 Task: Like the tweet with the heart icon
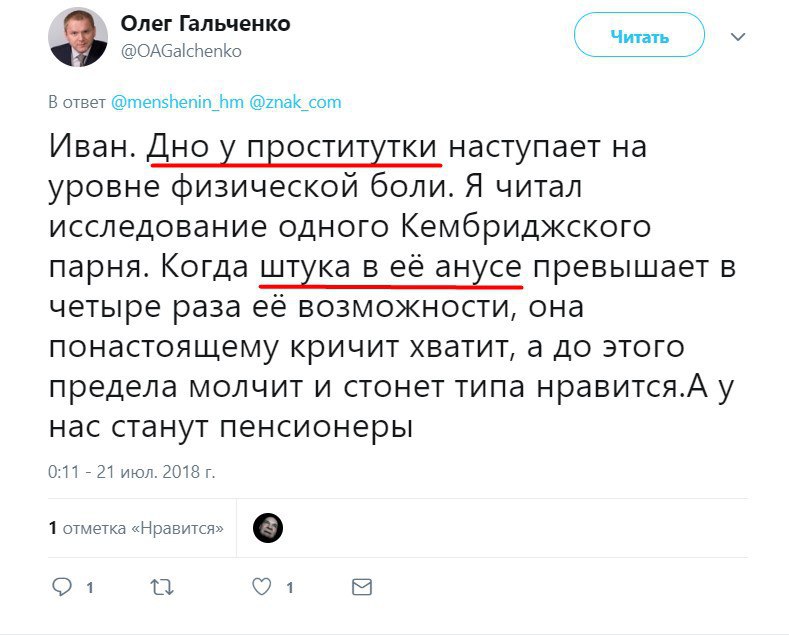tap(262, 587)
